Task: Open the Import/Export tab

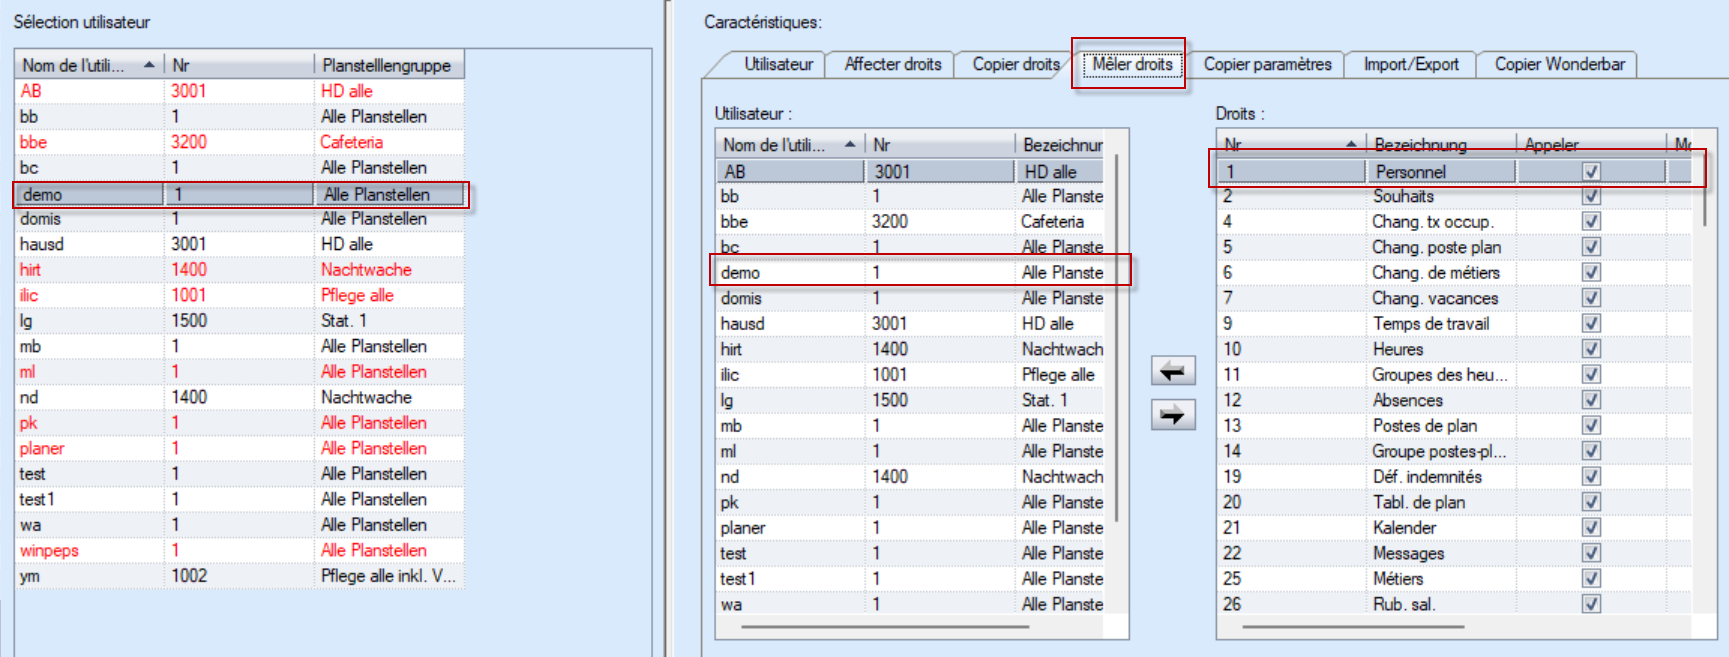Action: pos(1410,64)
